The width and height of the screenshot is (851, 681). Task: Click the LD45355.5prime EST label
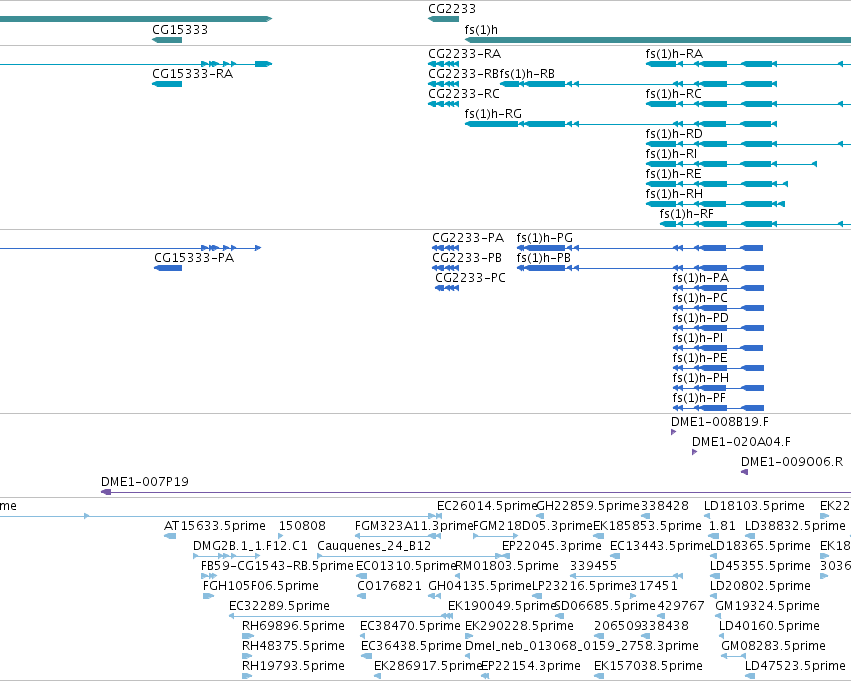point(760,566)
